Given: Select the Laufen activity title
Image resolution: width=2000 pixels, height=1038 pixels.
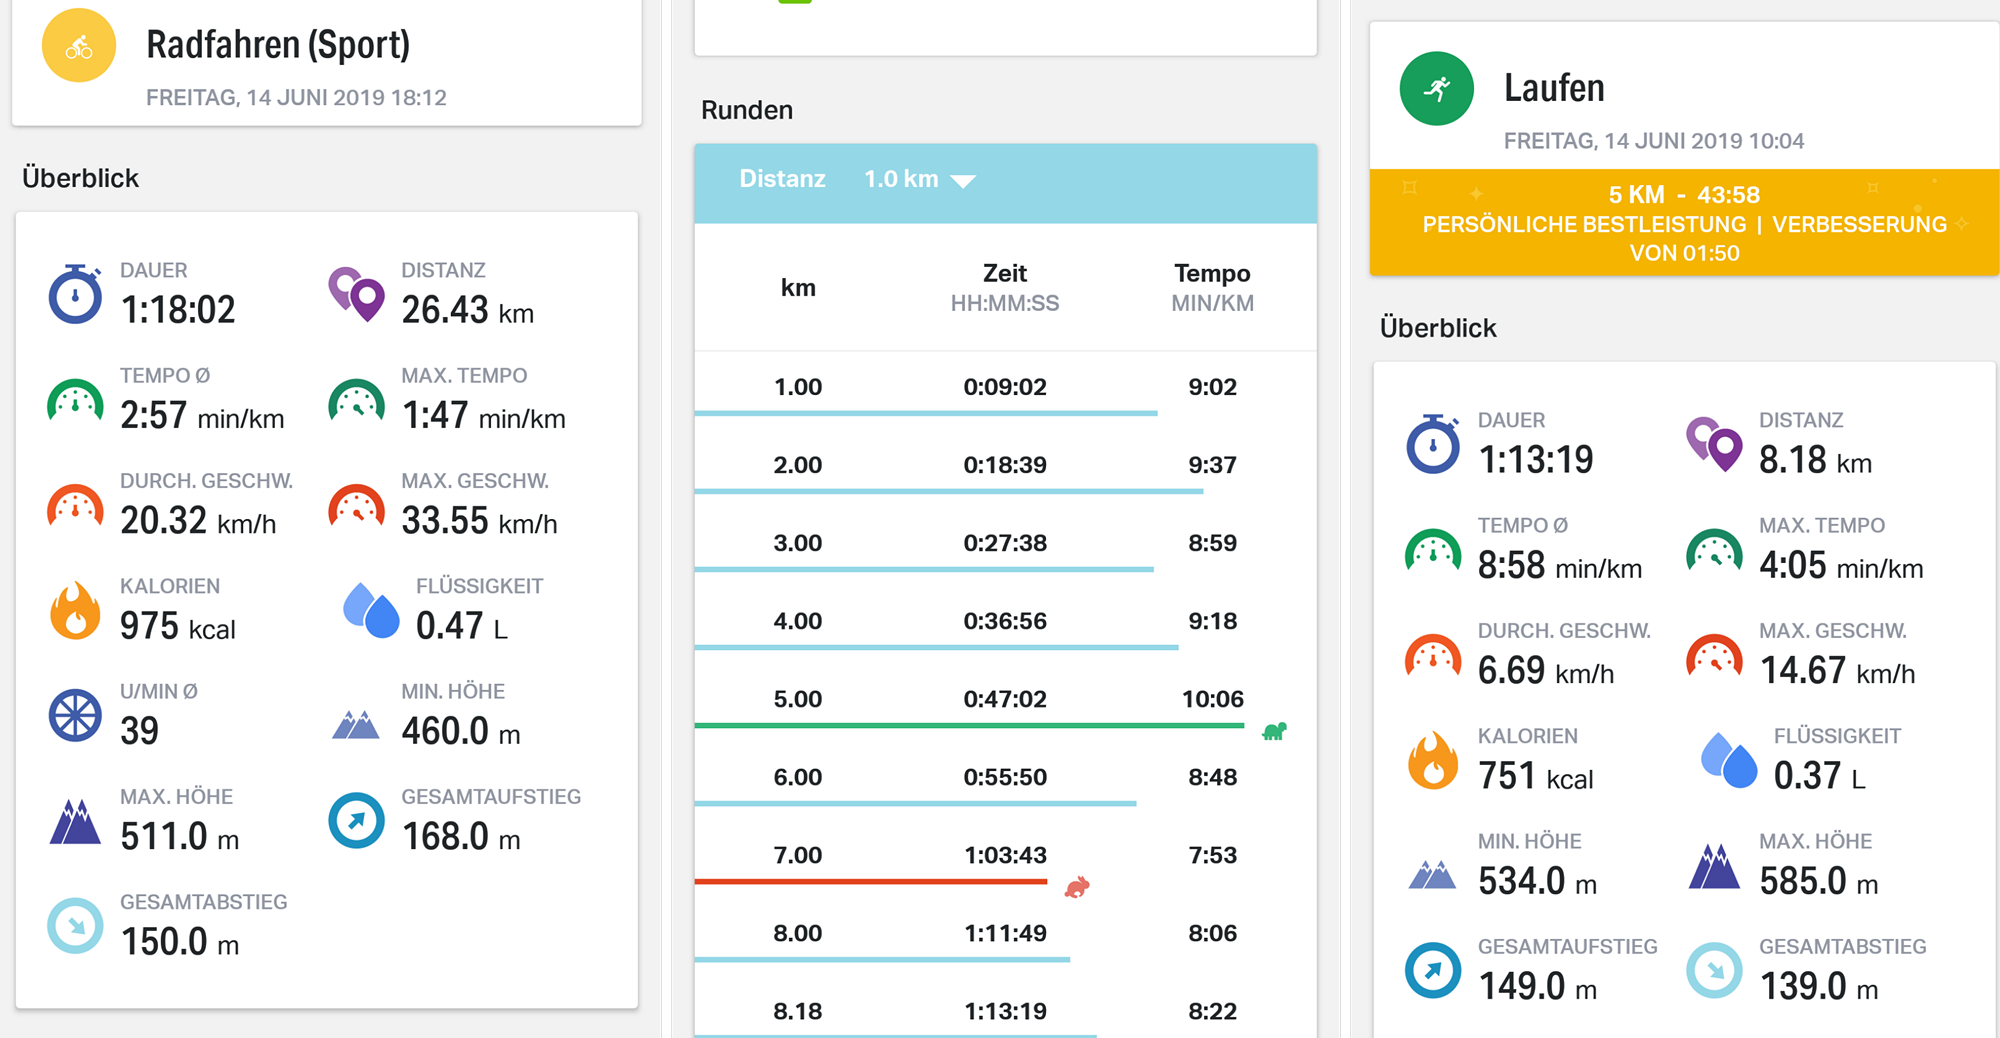Looking at the screenshot, I should [1554, 88].
